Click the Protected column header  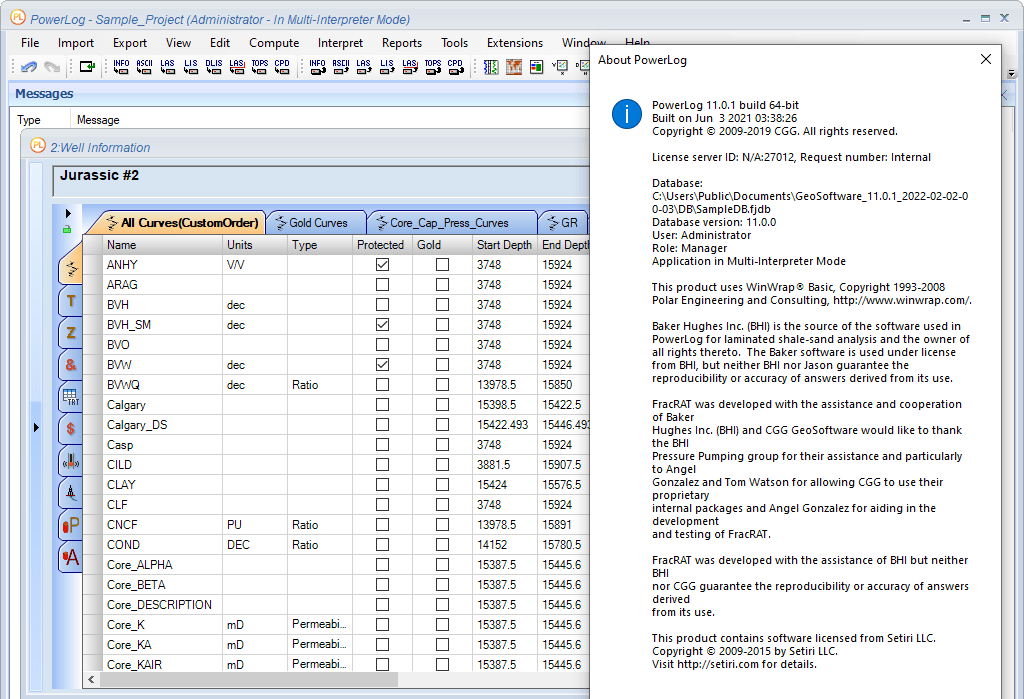(x=382, y=245)
